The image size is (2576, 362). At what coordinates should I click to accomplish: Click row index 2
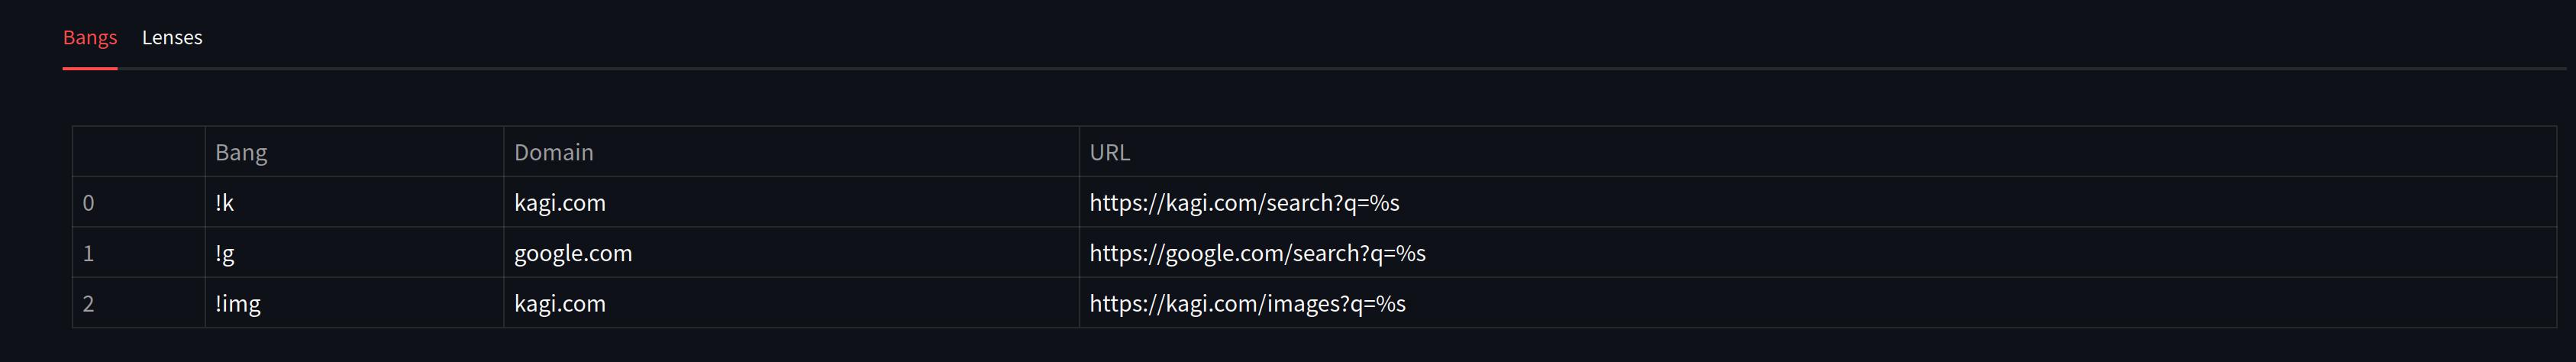pyautogui.click(x=89, y=304)
